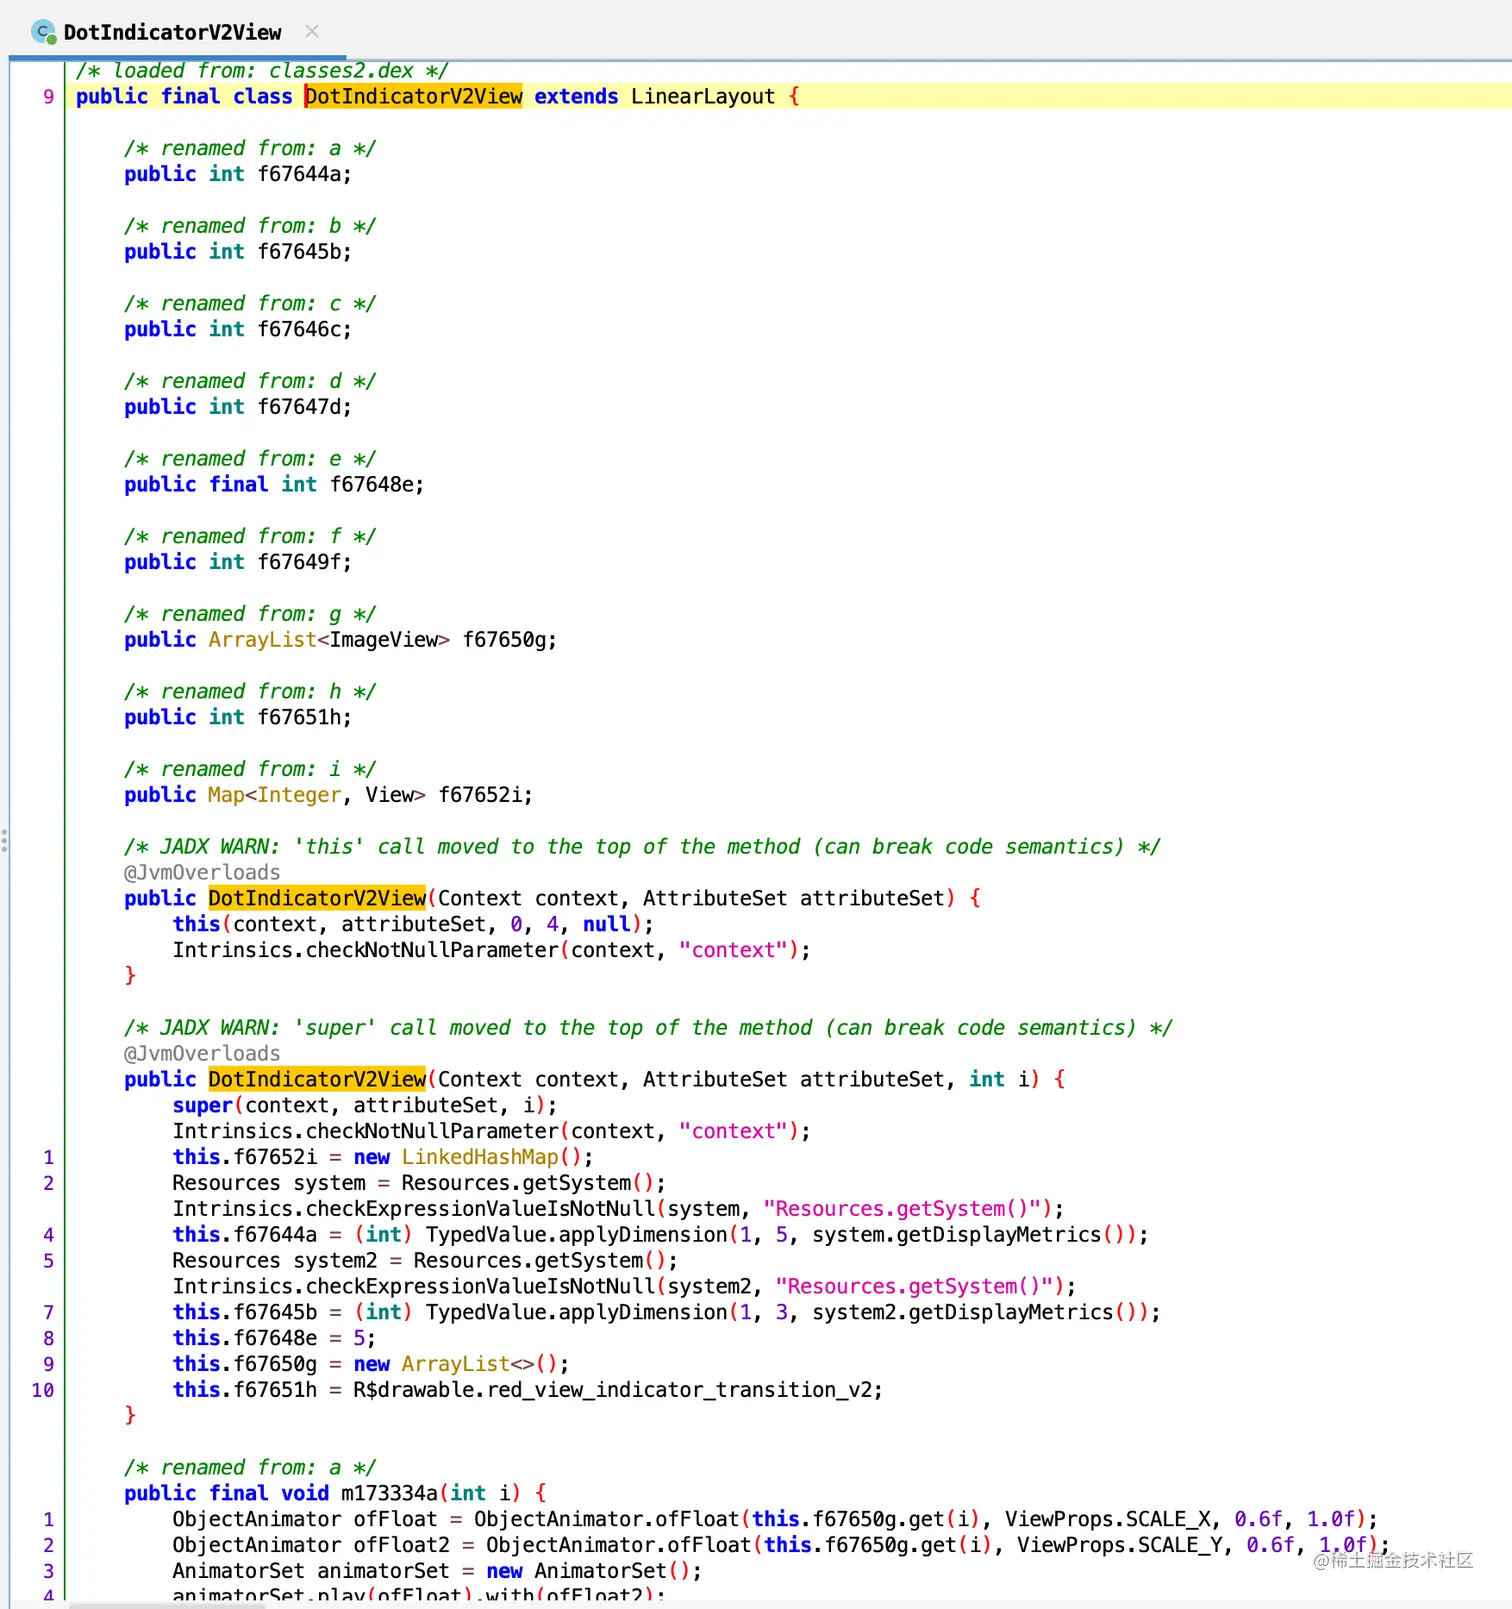Click gutter line number 10 beside f67651h assignment
1512x1609 pixels.
tap(43, 1390)
